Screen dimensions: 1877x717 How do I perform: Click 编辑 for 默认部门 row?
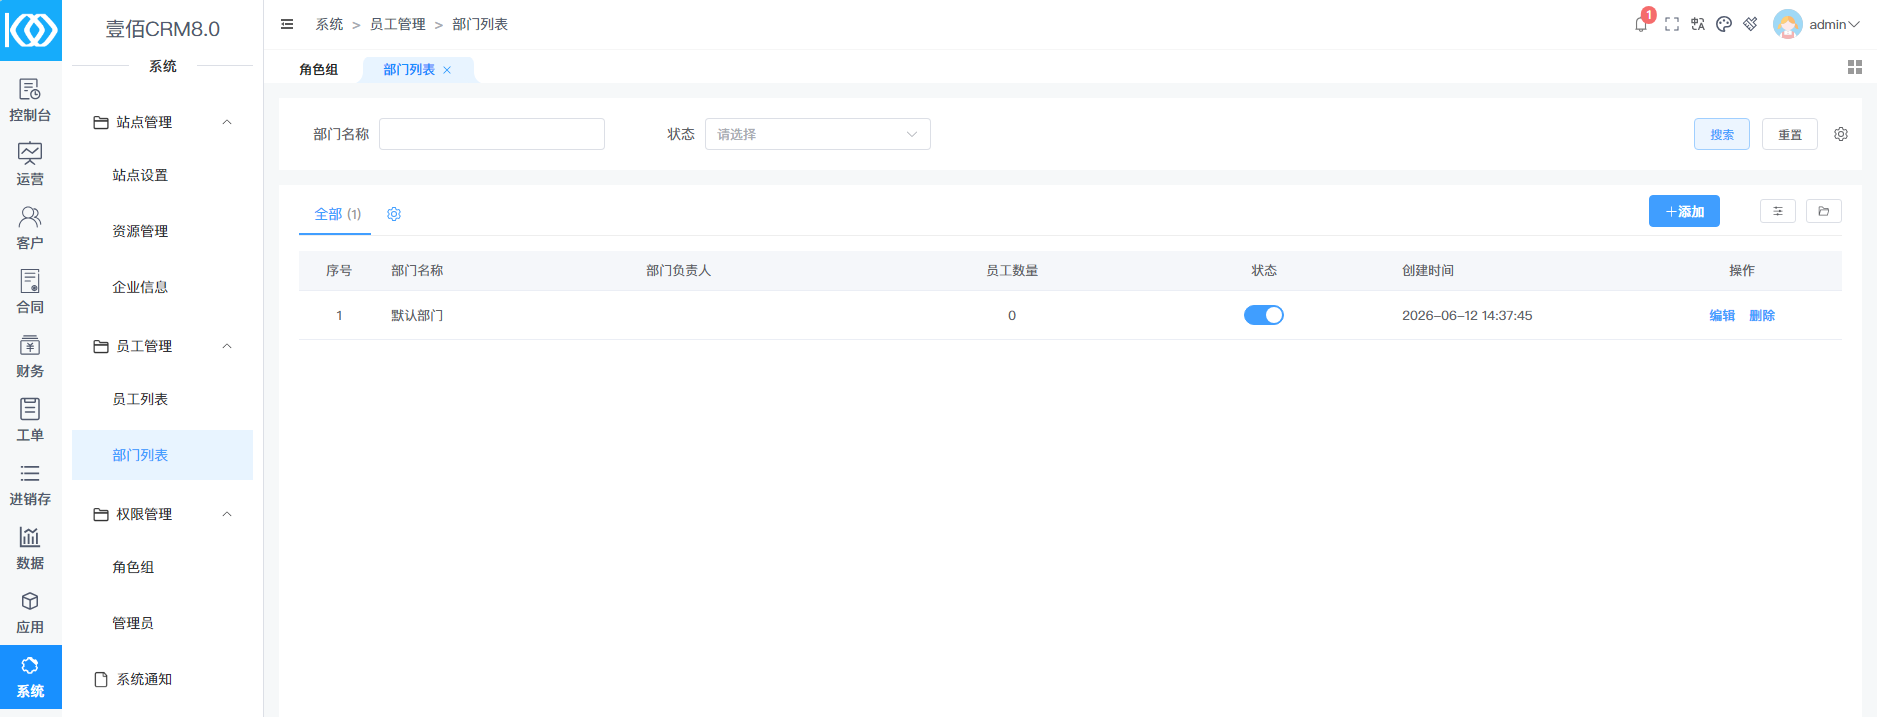(x=1722, y=315)
